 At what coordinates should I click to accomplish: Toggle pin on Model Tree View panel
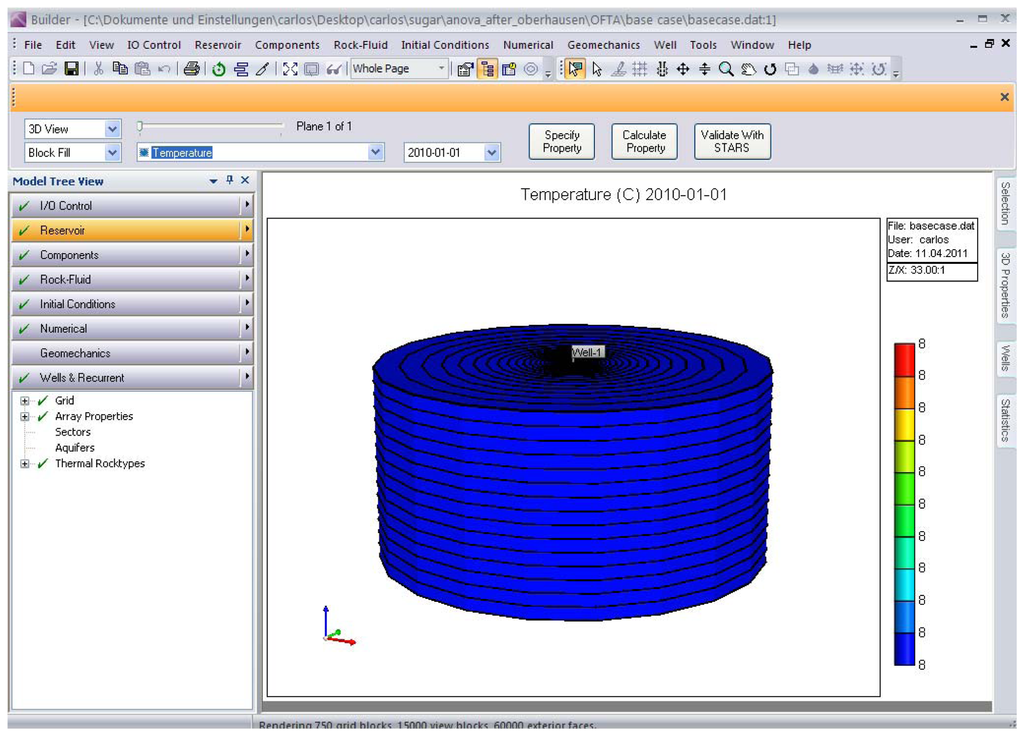(229, 181)
